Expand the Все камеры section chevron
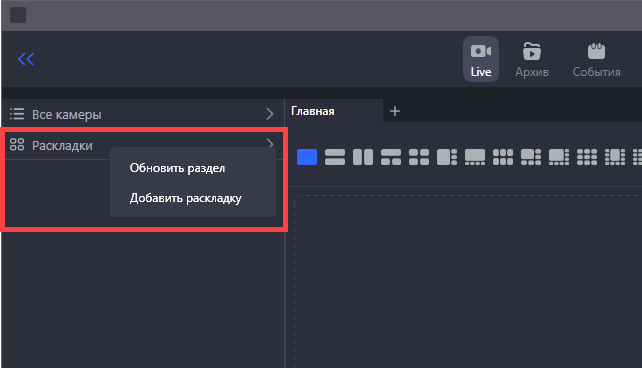The height and width of the screenshot is (368, 642). point(269,114)
